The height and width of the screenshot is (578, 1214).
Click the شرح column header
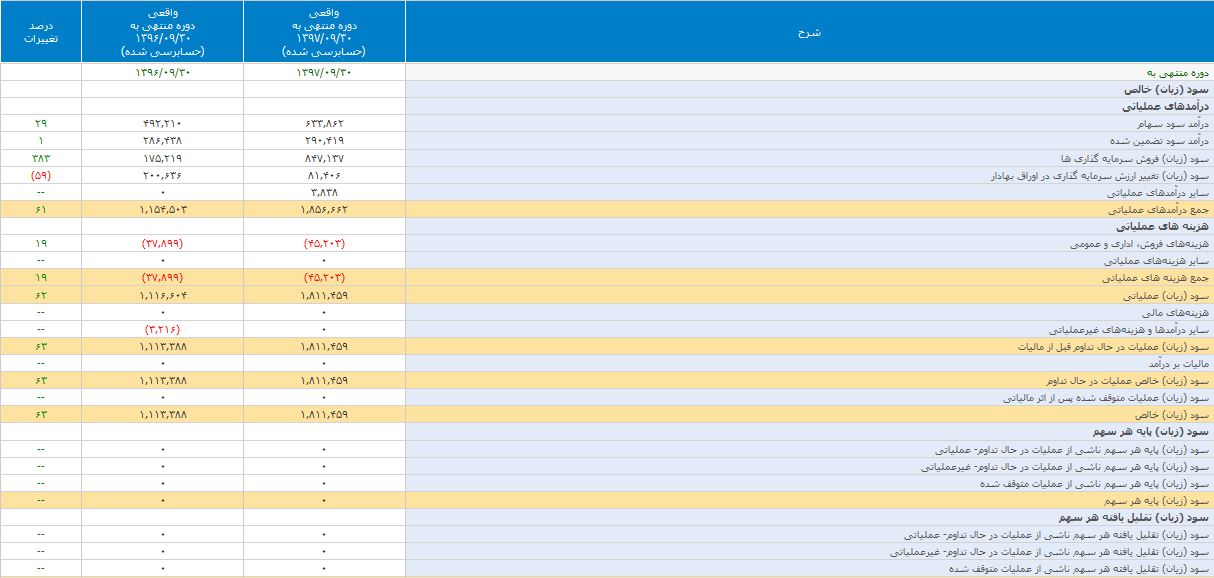(809, 32)
